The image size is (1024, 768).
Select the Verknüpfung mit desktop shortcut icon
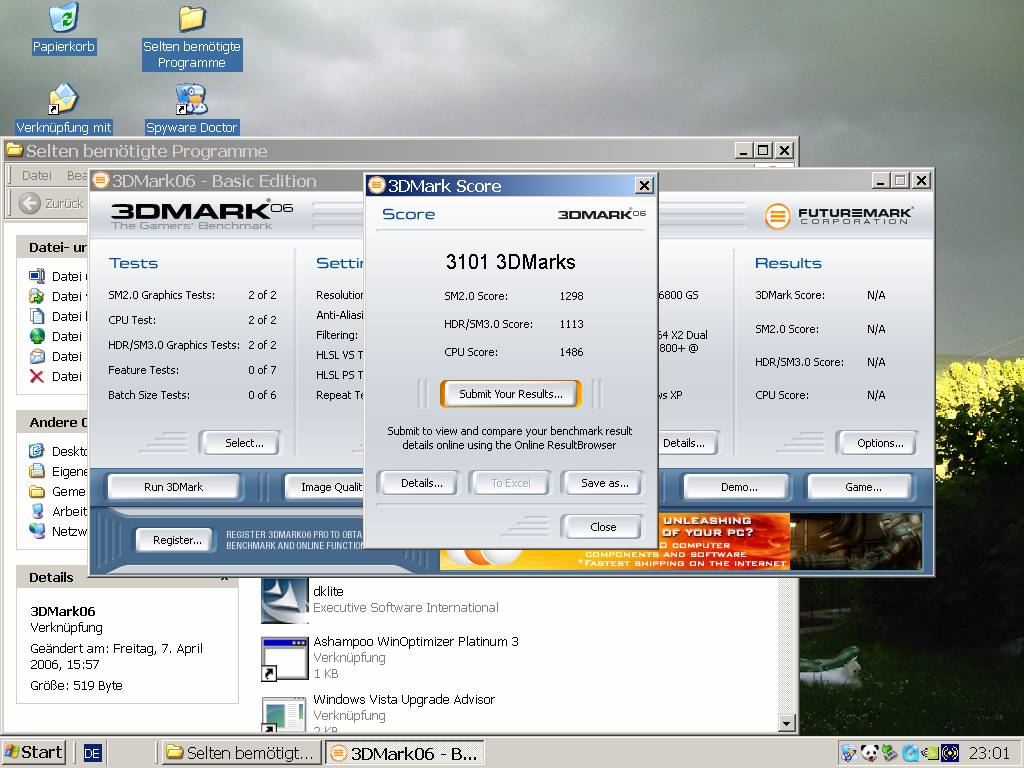[63, 99]
